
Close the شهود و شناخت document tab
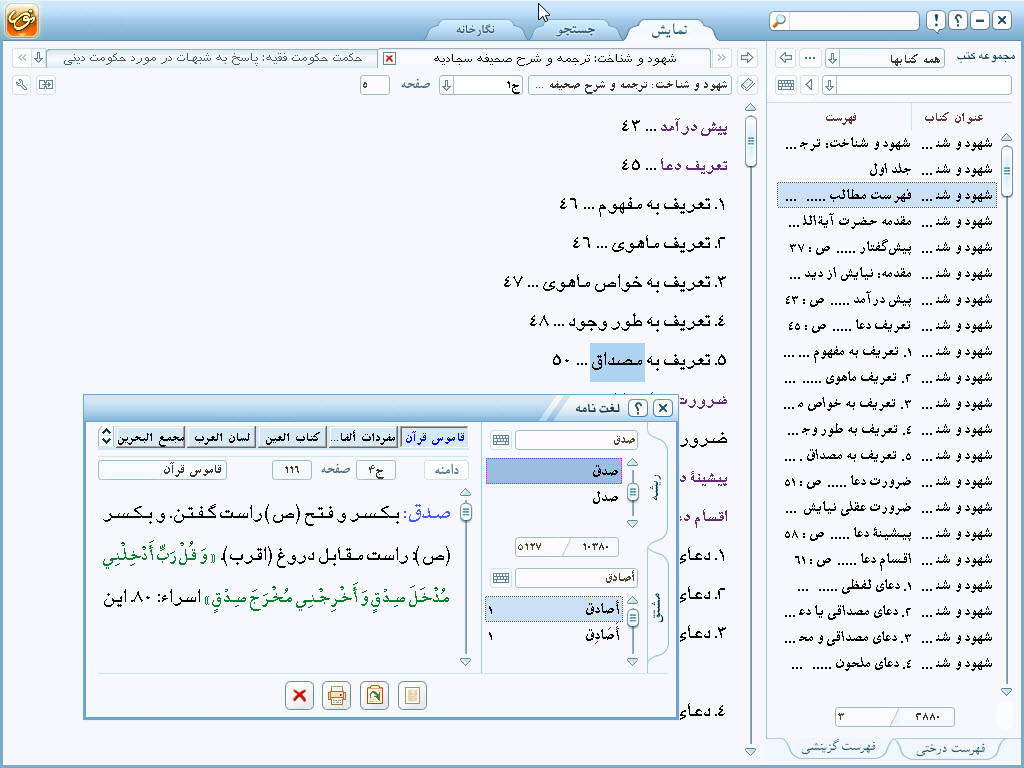pyautogui.click(x=390, y=58)
